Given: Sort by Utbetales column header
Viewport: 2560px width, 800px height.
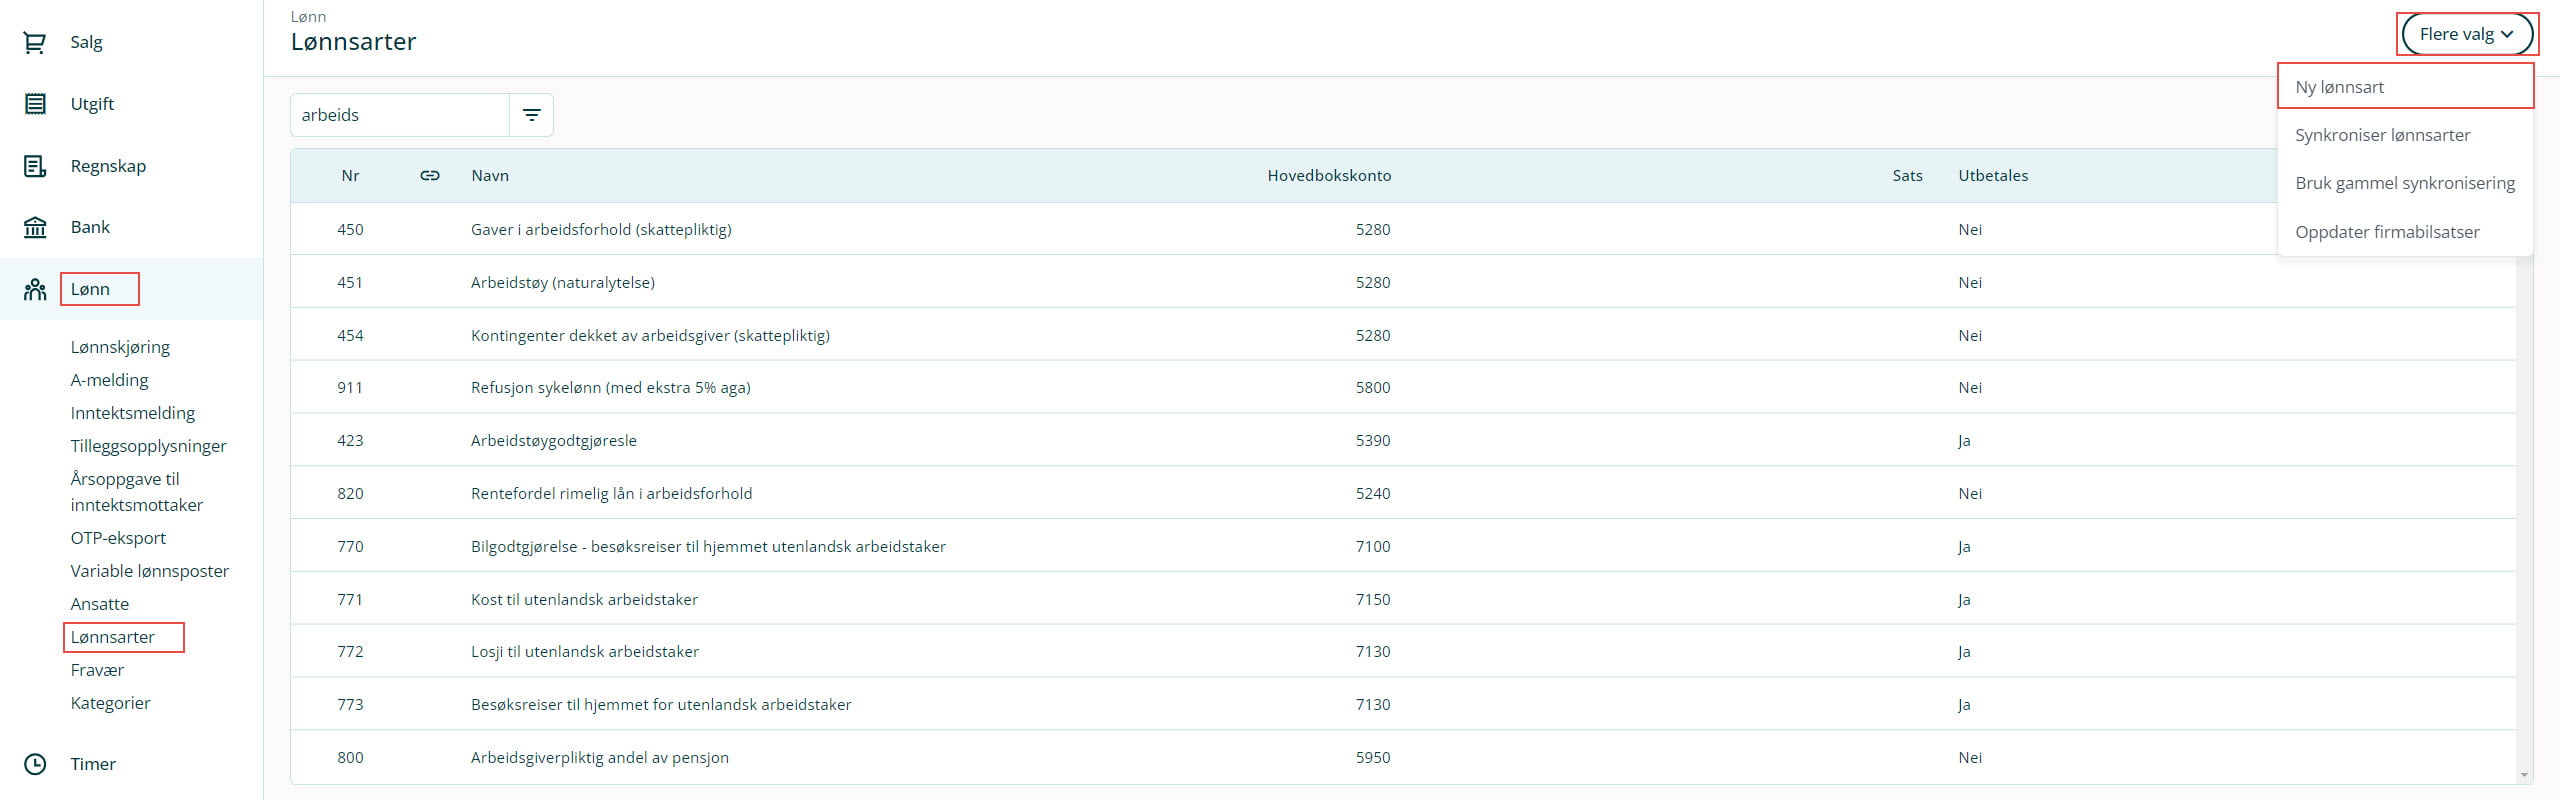Looking at the screenshot, I should point(1993,176).
